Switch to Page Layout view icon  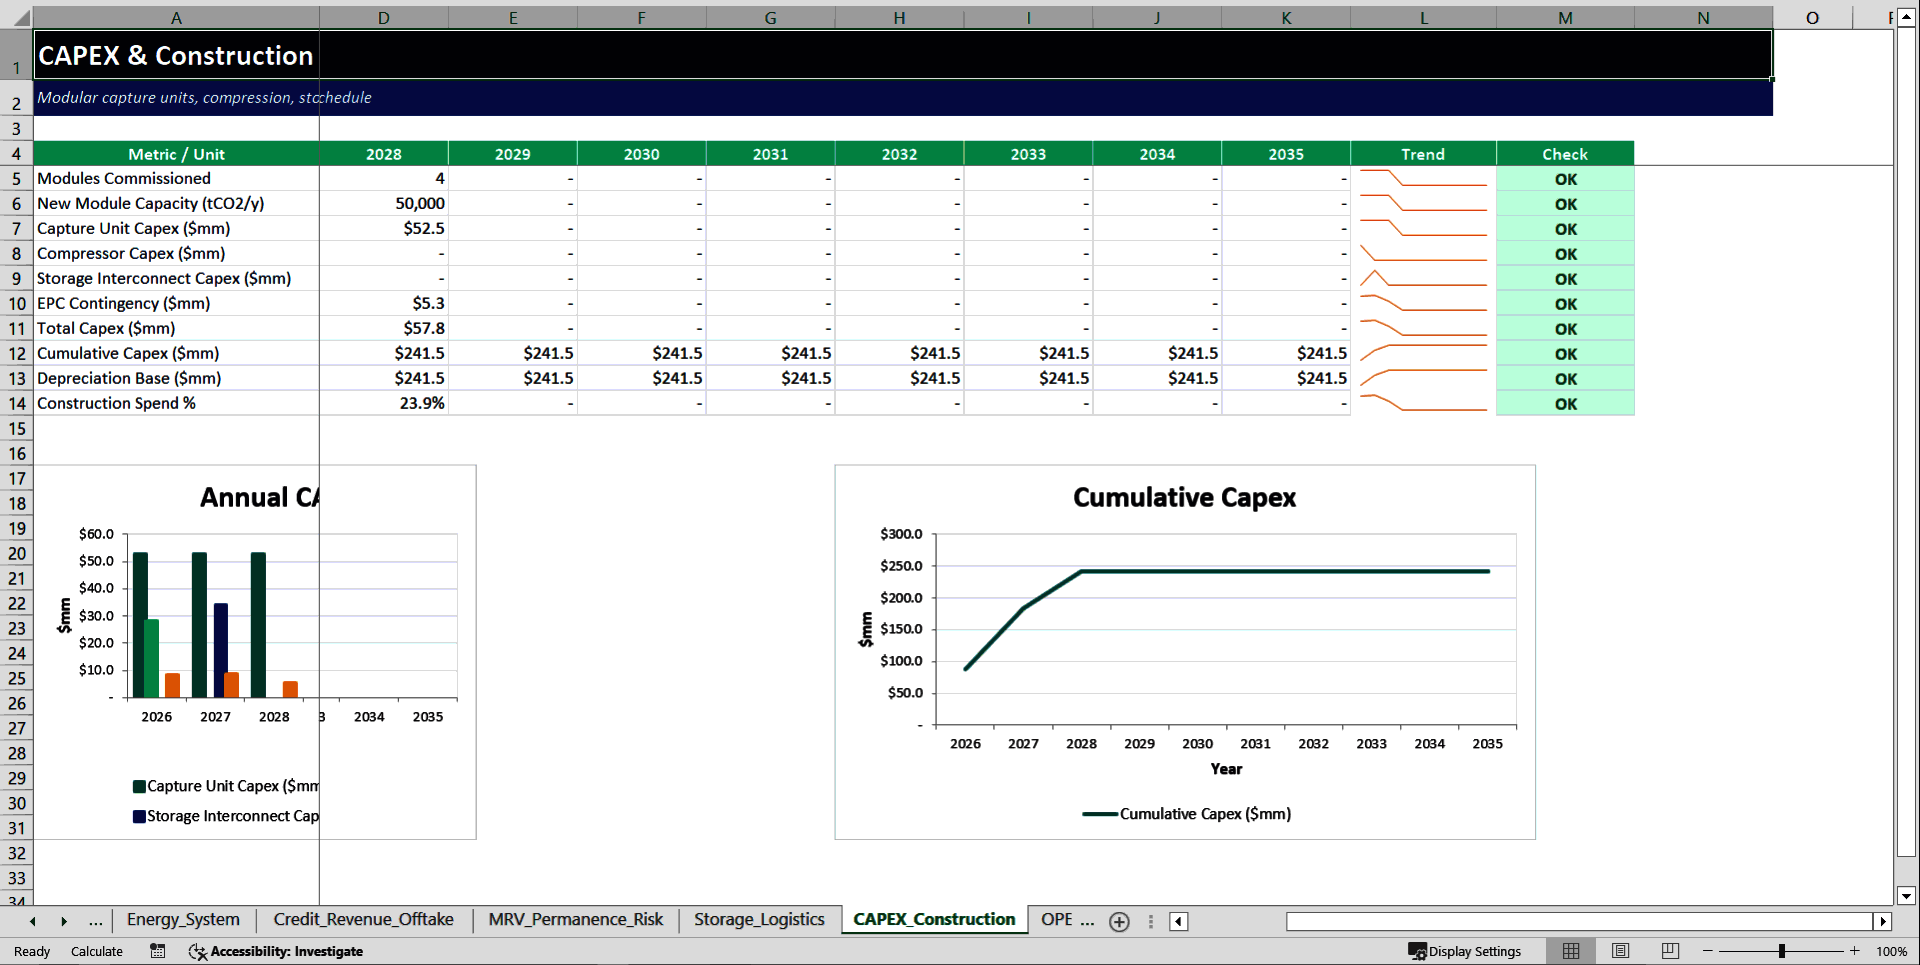click(1620, 951)
